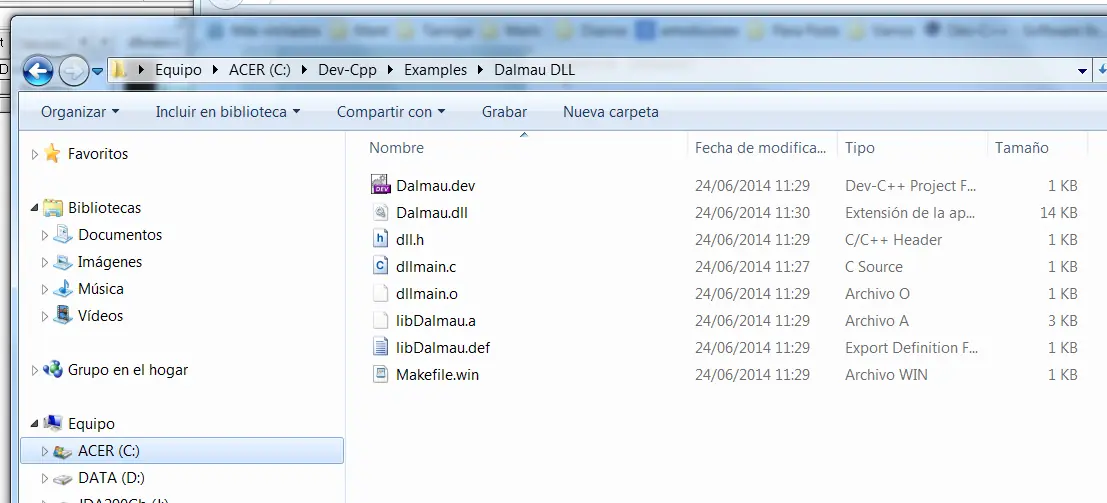Screen dimensions: 1107x503
Task: Click the libDalmau.def file name
Action: [x=443, y=348]
